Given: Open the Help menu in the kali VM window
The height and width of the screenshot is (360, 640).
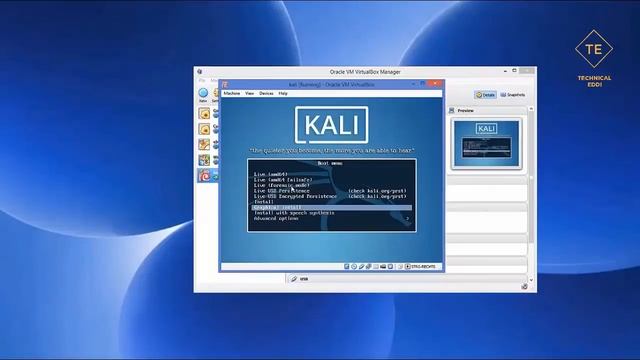Looking at the screenshot, I should pos(283,93).
